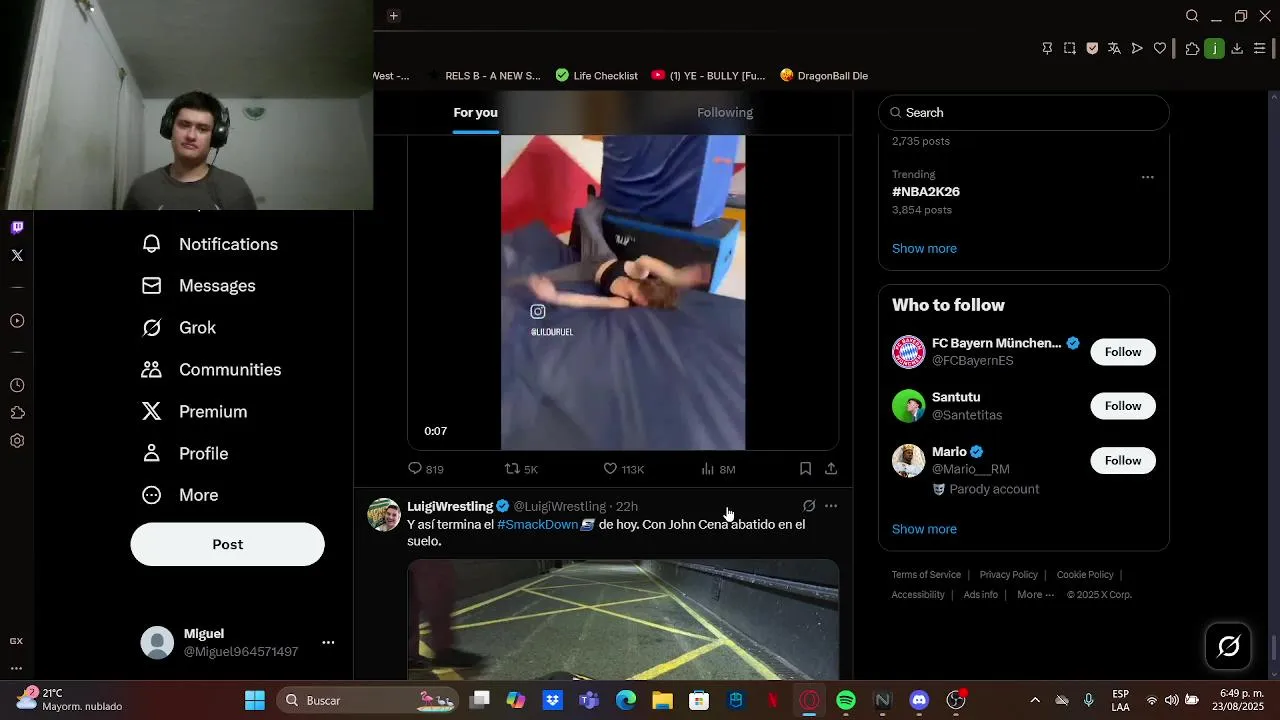
Task: Open Spotify from the taskbar
Action: 846,700
